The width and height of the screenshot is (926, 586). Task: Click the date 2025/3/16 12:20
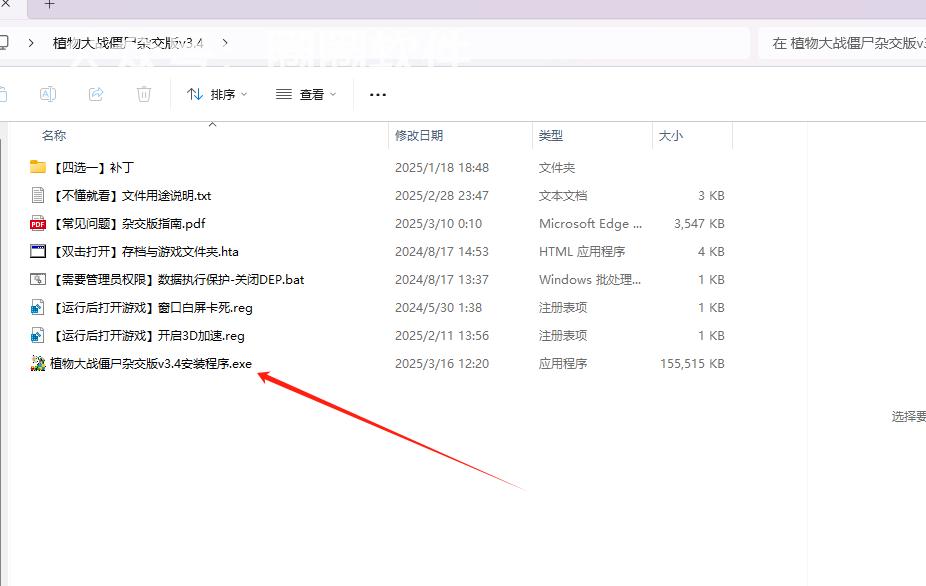(442, 363)
